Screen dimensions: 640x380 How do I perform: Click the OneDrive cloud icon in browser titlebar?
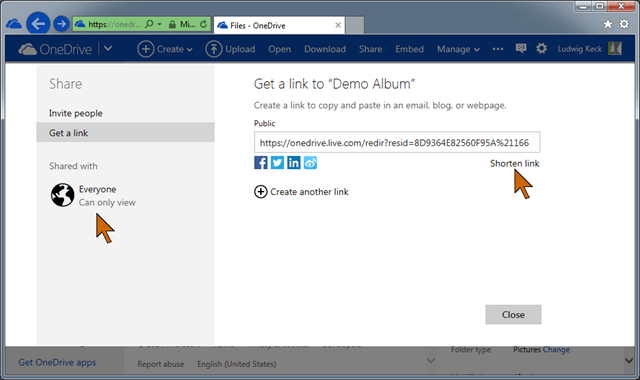pyautogui.click(x=14, y=24)
